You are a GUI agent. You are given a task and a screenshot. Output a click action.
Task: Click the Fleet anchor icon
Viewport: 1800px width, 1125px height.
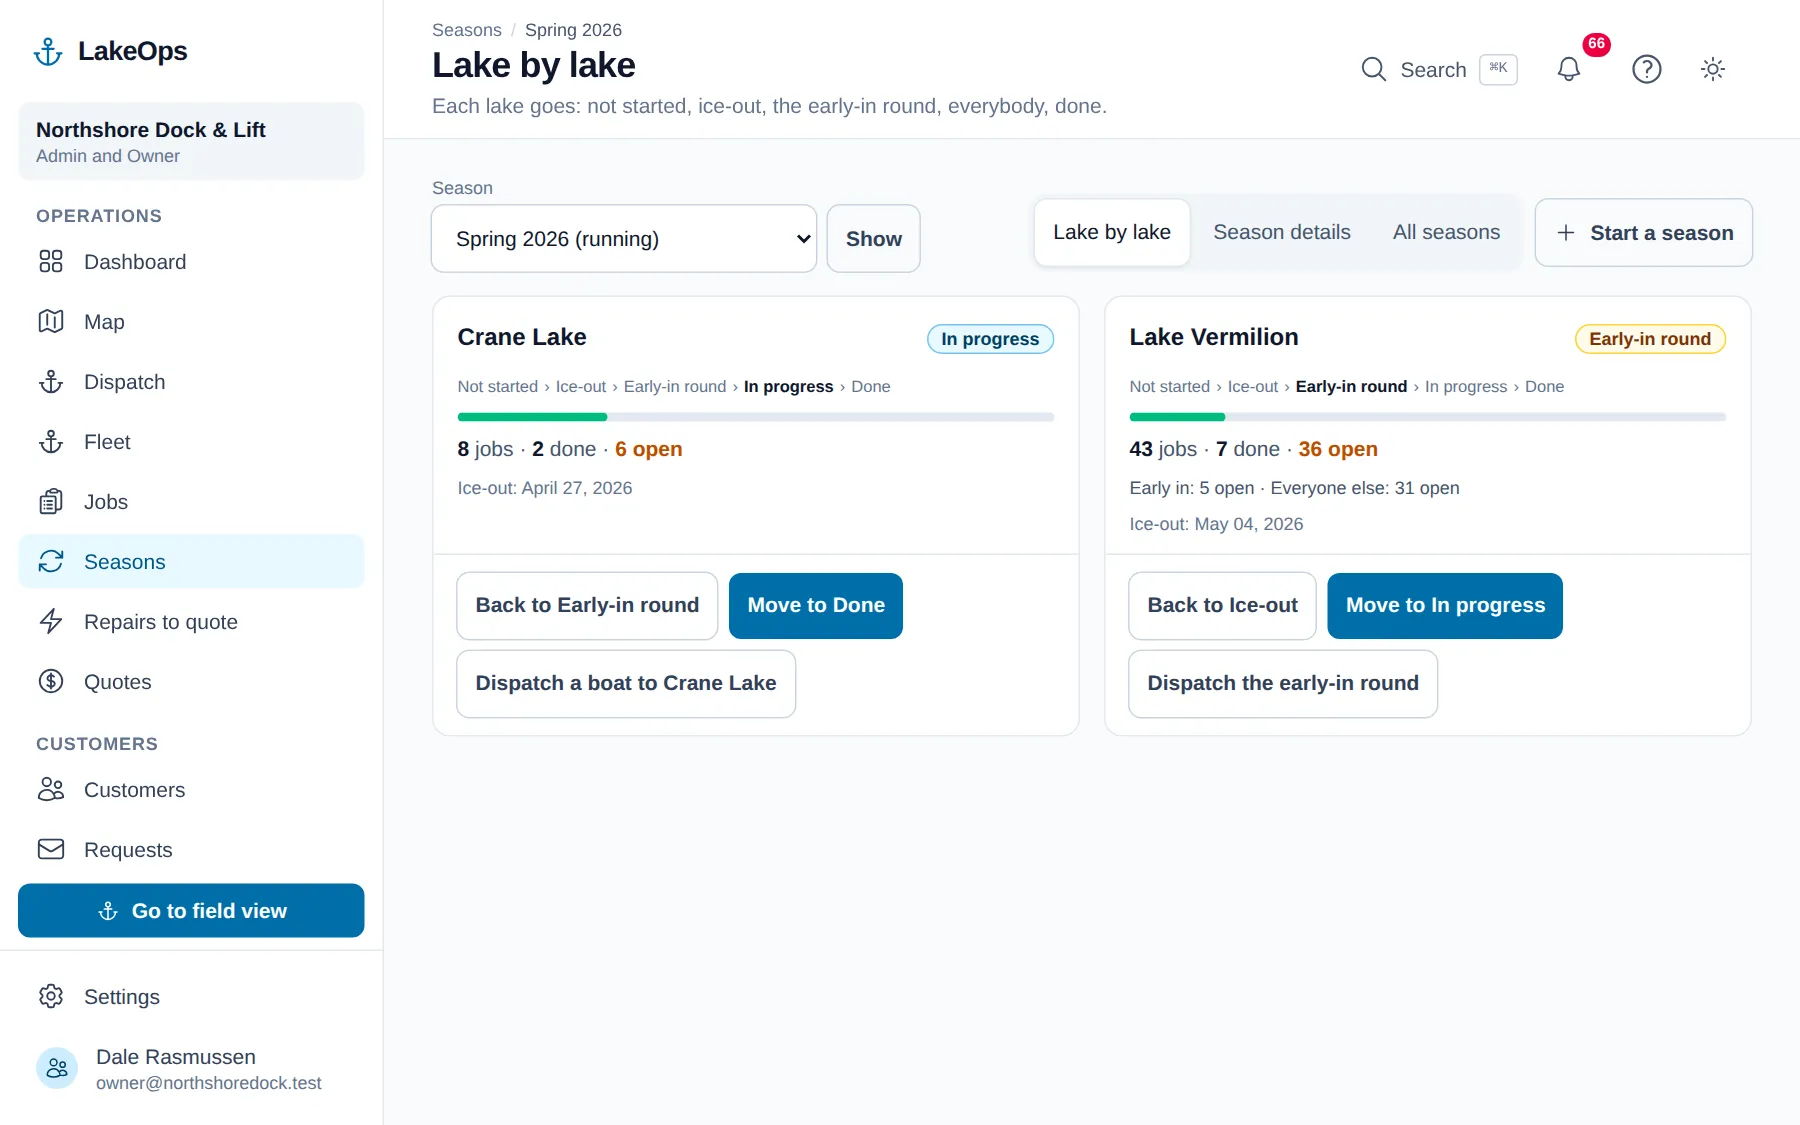(51, 442)
